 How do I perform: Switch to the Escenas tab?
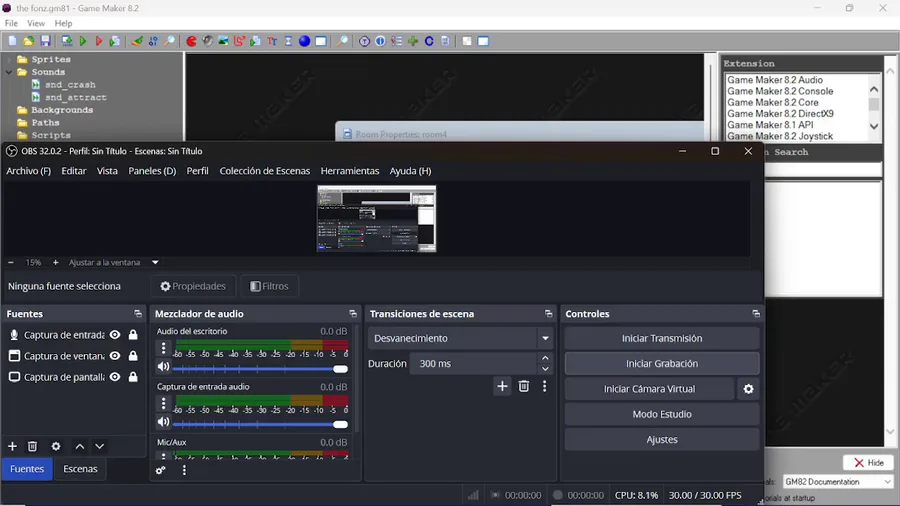point(80,469)
